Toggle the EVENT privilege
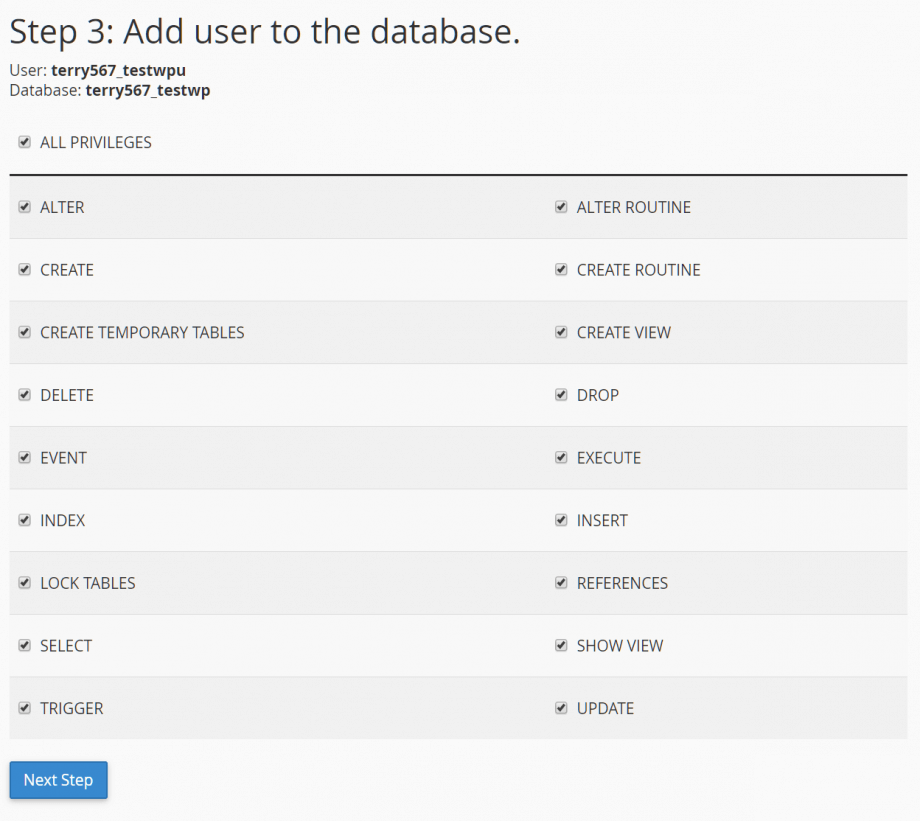This screenshot has height=821, width=920. (x=24, y=457)
